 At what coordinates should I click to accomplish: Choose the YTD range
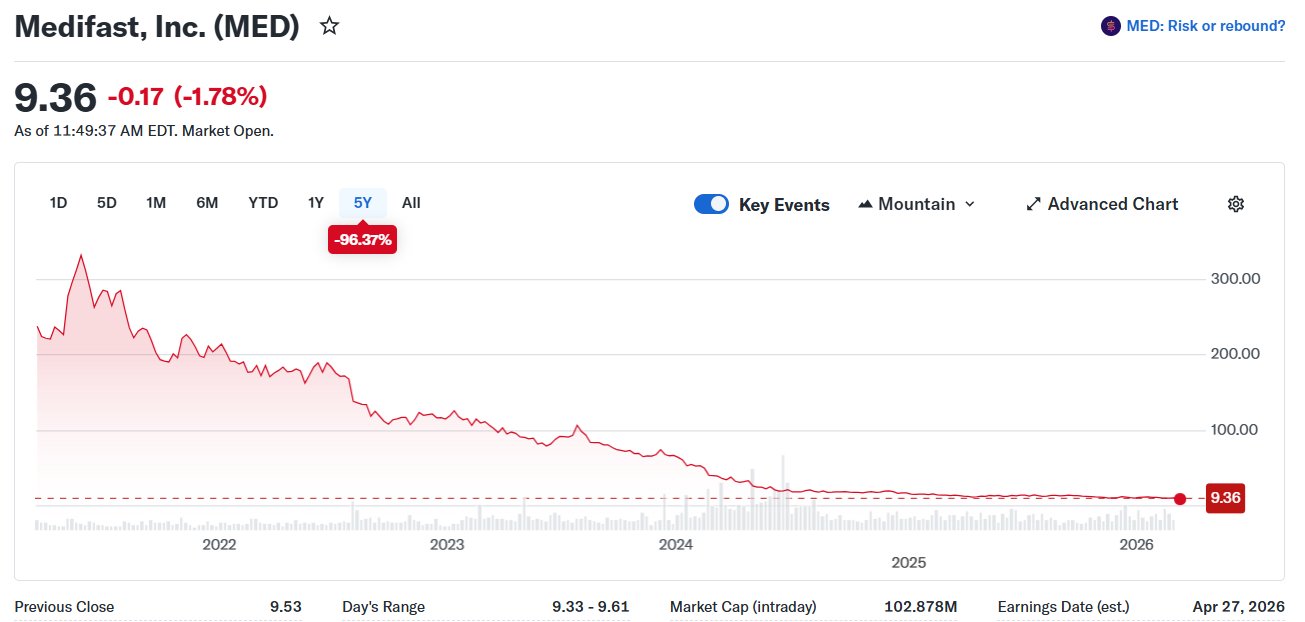pyautogui.click(x=263, y=203)
